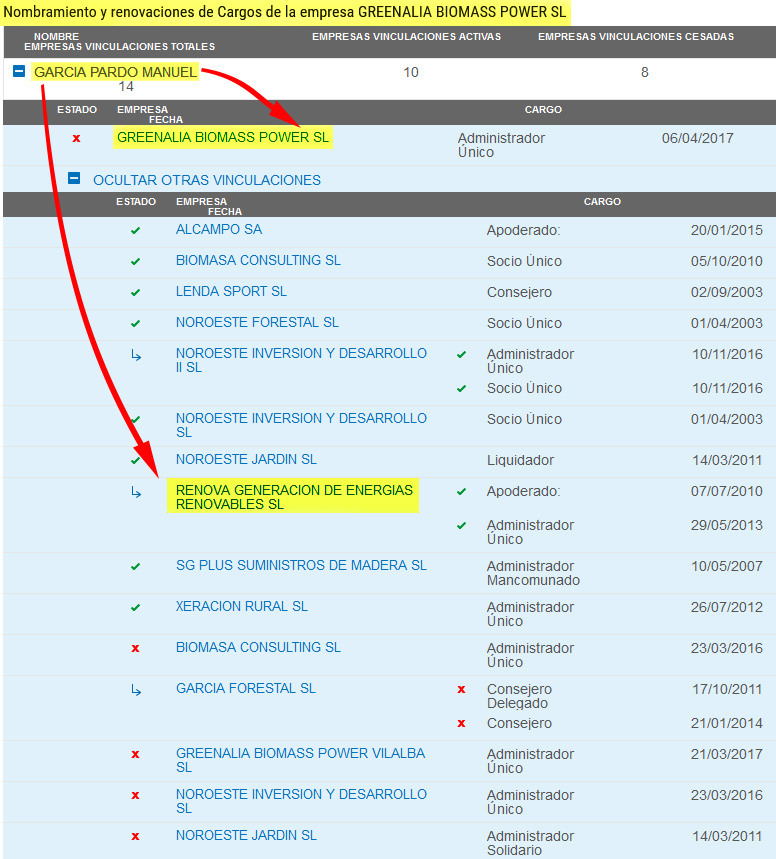Open the GARCIA PARDO MANUEL link

click(115, 72)
